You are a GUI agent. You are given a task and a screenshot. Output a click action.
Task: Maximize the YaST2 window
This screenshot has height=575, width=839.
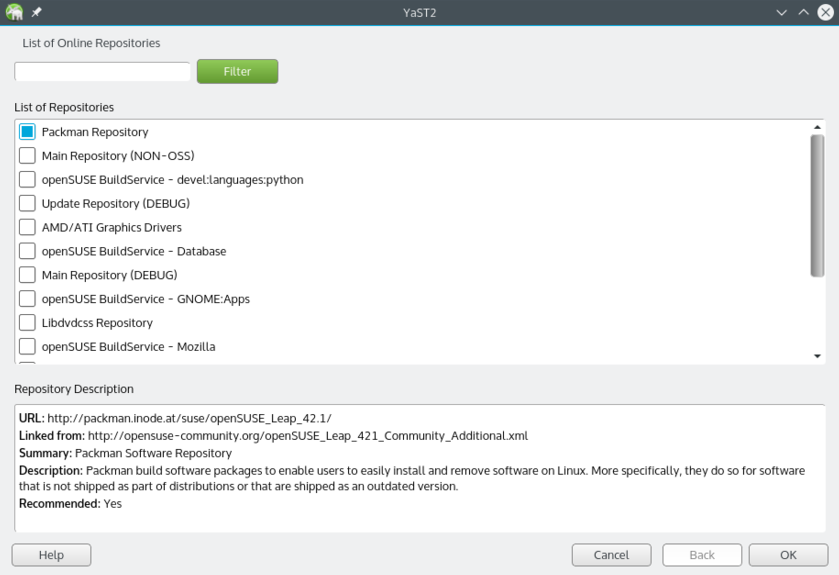pyautogui.click(x=803, y=12)
